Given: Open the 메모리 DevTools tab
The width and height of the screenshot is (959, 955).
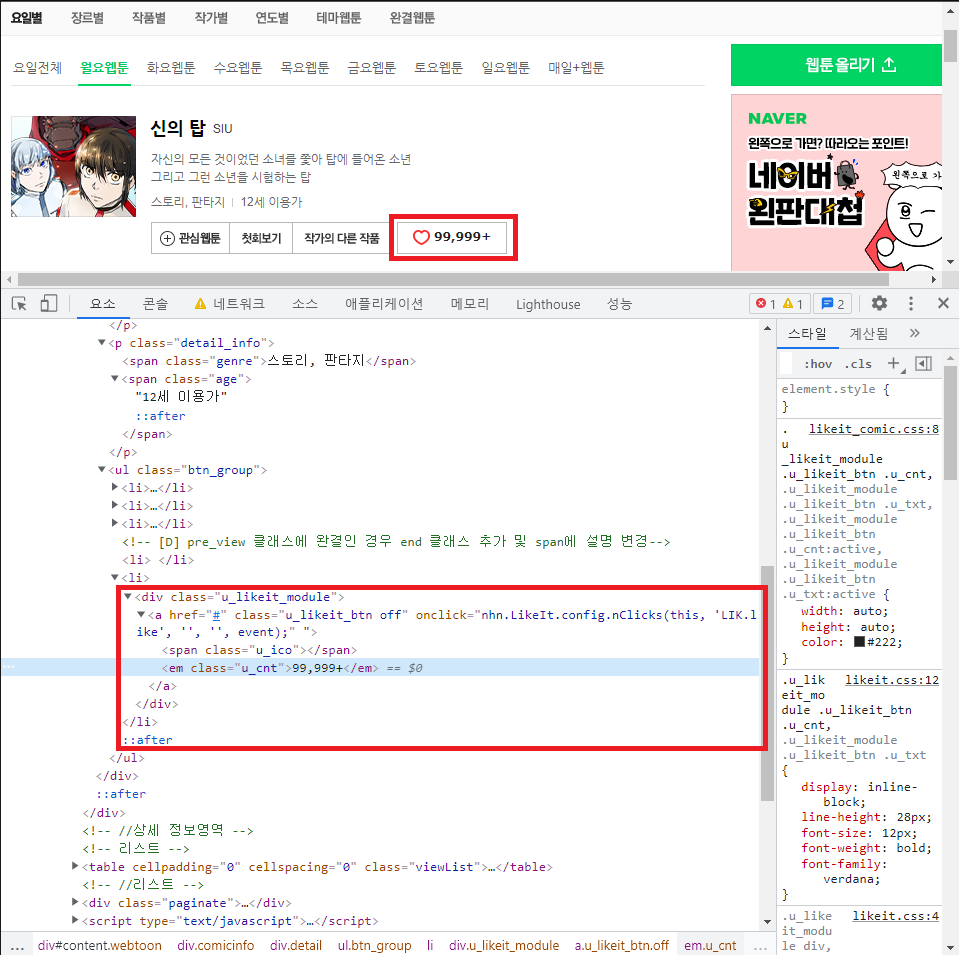Looking at the screenshot, I should 470,303.
